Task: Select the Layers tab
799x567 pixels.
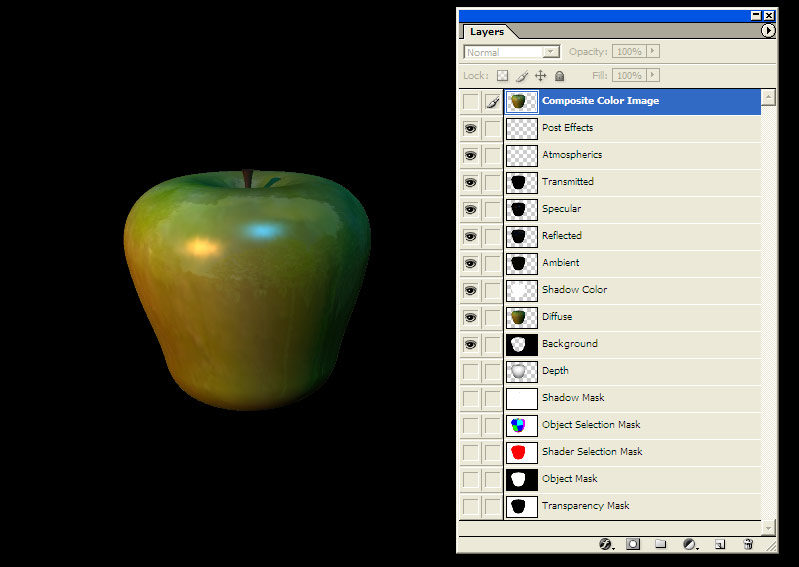Action: pyautogui.click(x=487, y=32)
